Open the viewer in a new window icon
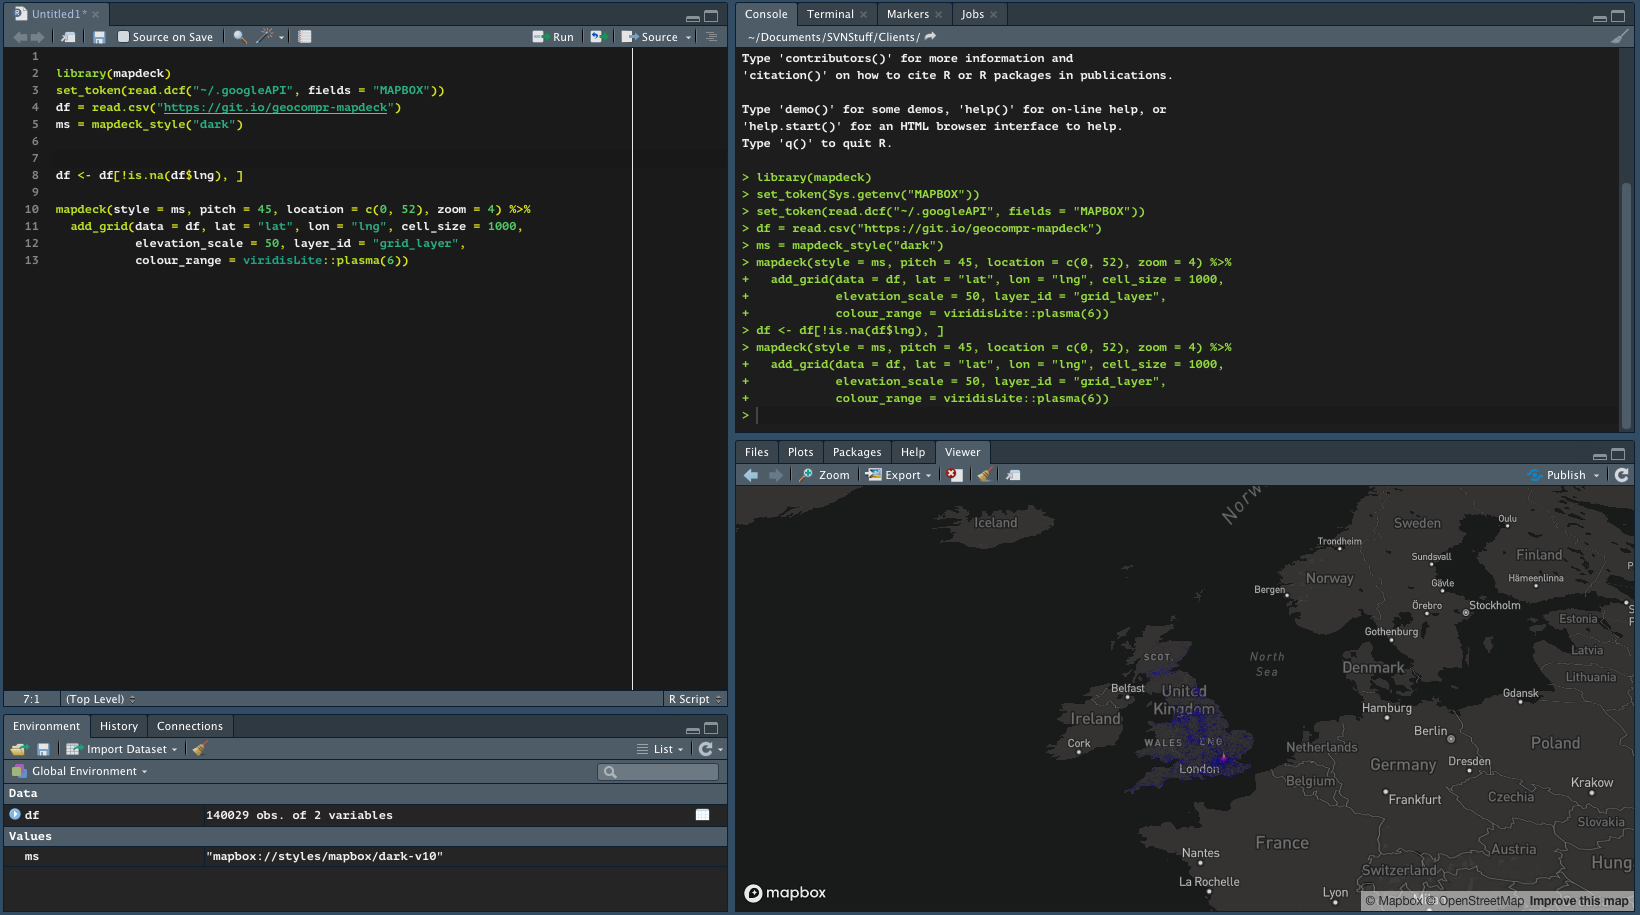The height and width of the screenshot is (915, 1640). click(x=1013, y=474)
